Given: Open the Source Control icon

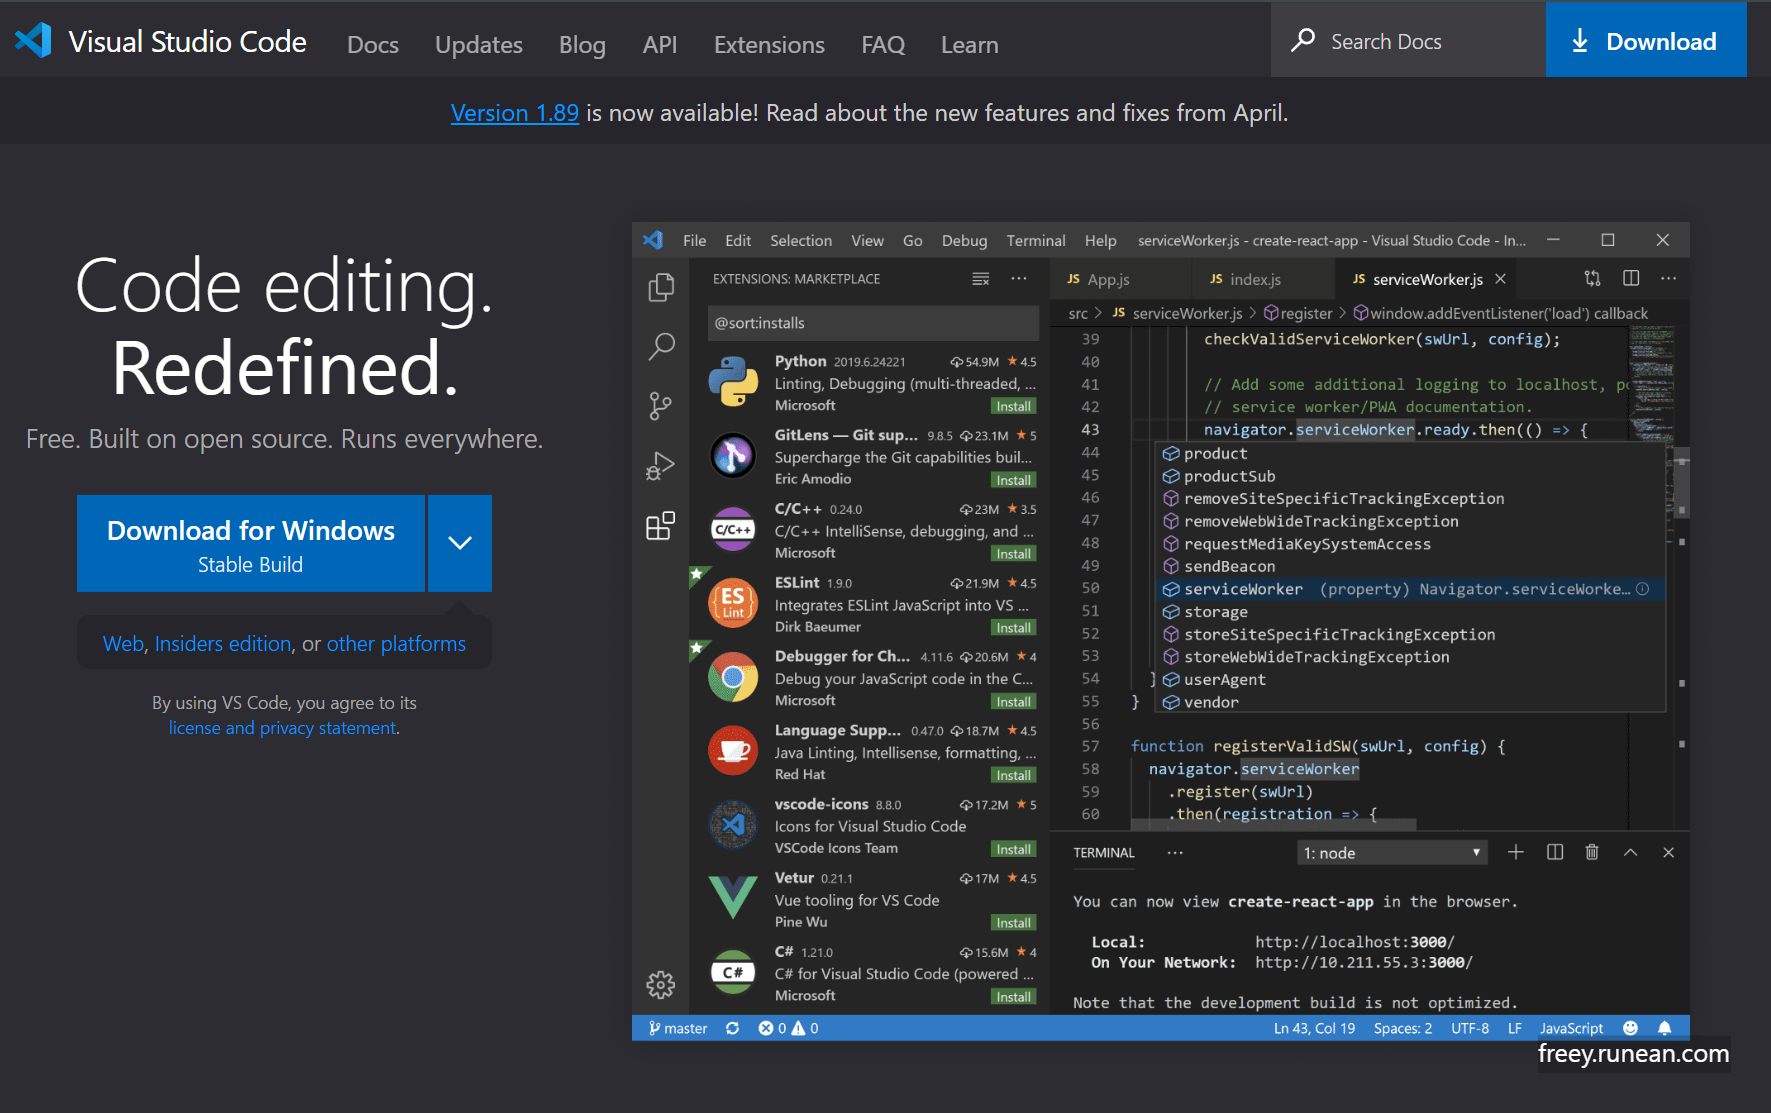Looking at the screenshot, I should [661, 405].
